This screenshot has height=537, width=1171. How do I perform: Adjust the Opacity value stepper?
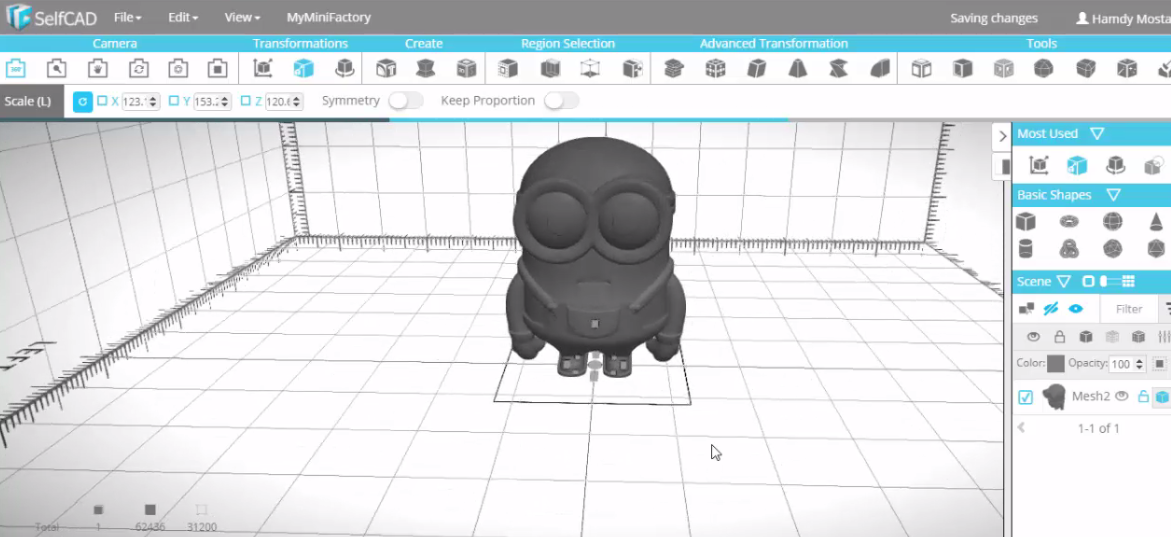coord(1139,364)
